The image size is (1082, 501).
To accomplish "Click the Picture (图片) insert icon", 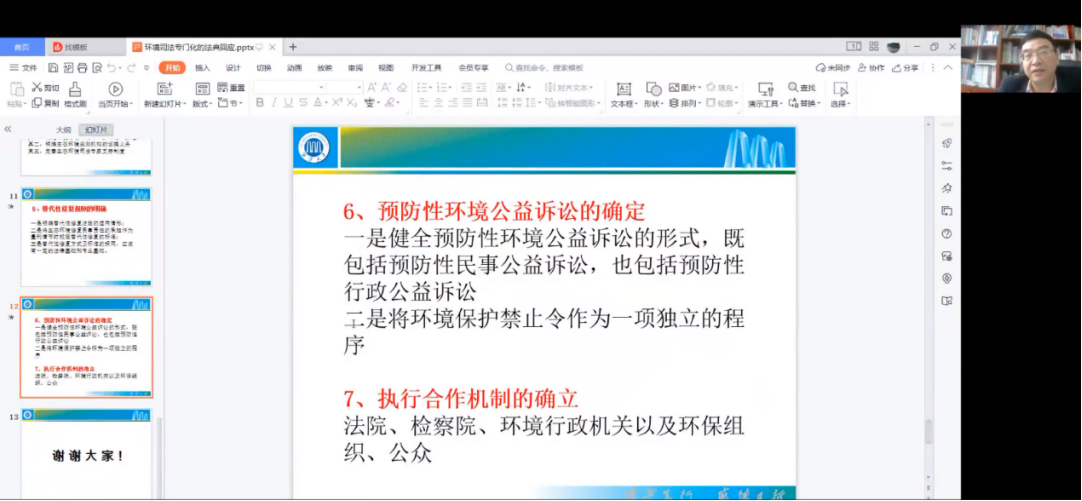I will (x=683, y=88).
